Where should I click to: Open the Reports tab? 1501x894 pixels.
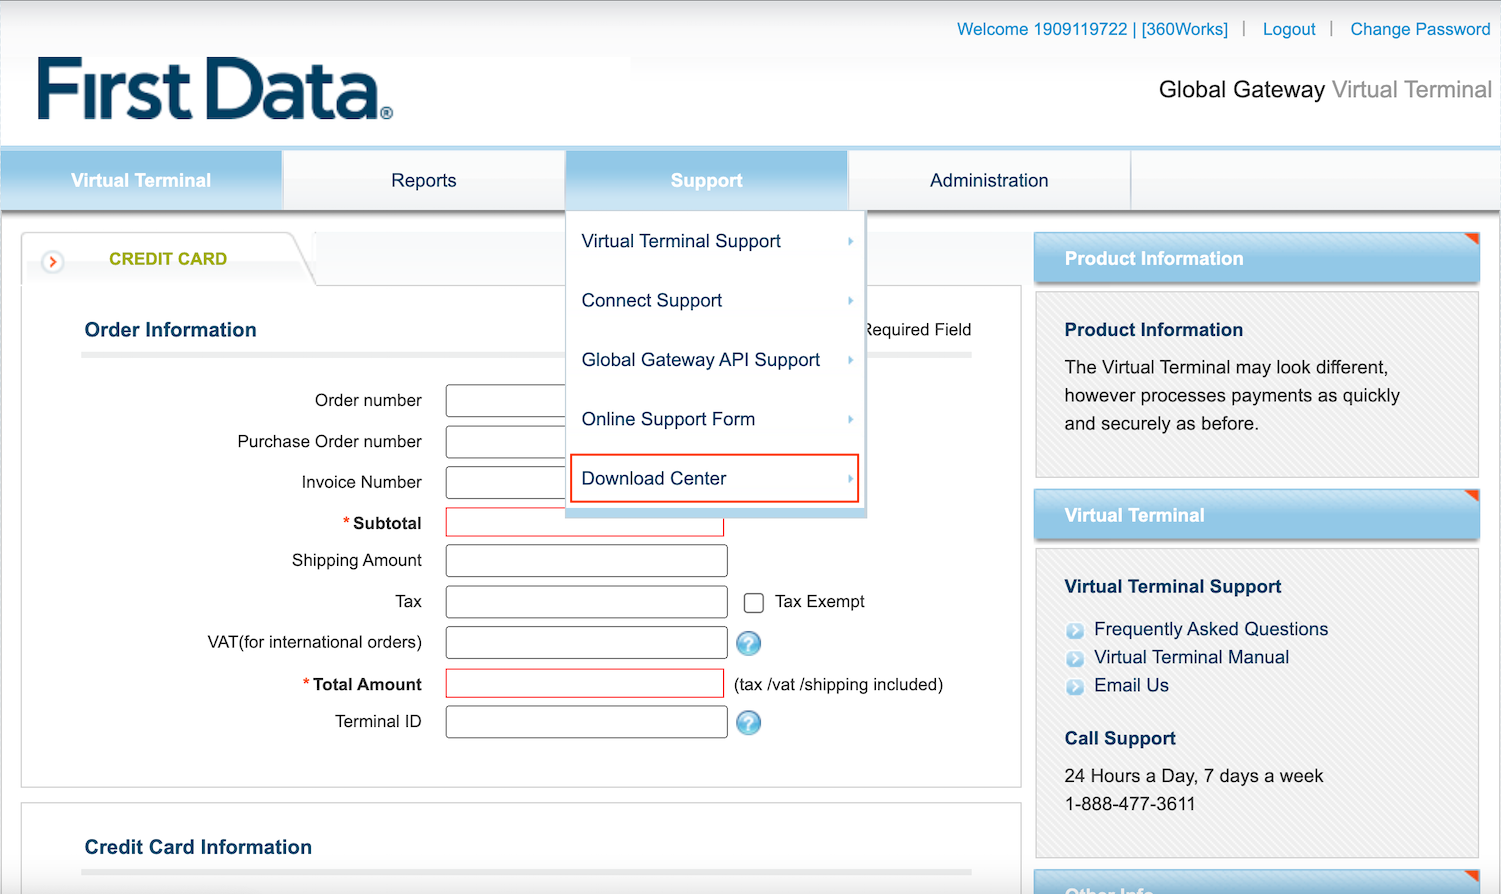424,180
